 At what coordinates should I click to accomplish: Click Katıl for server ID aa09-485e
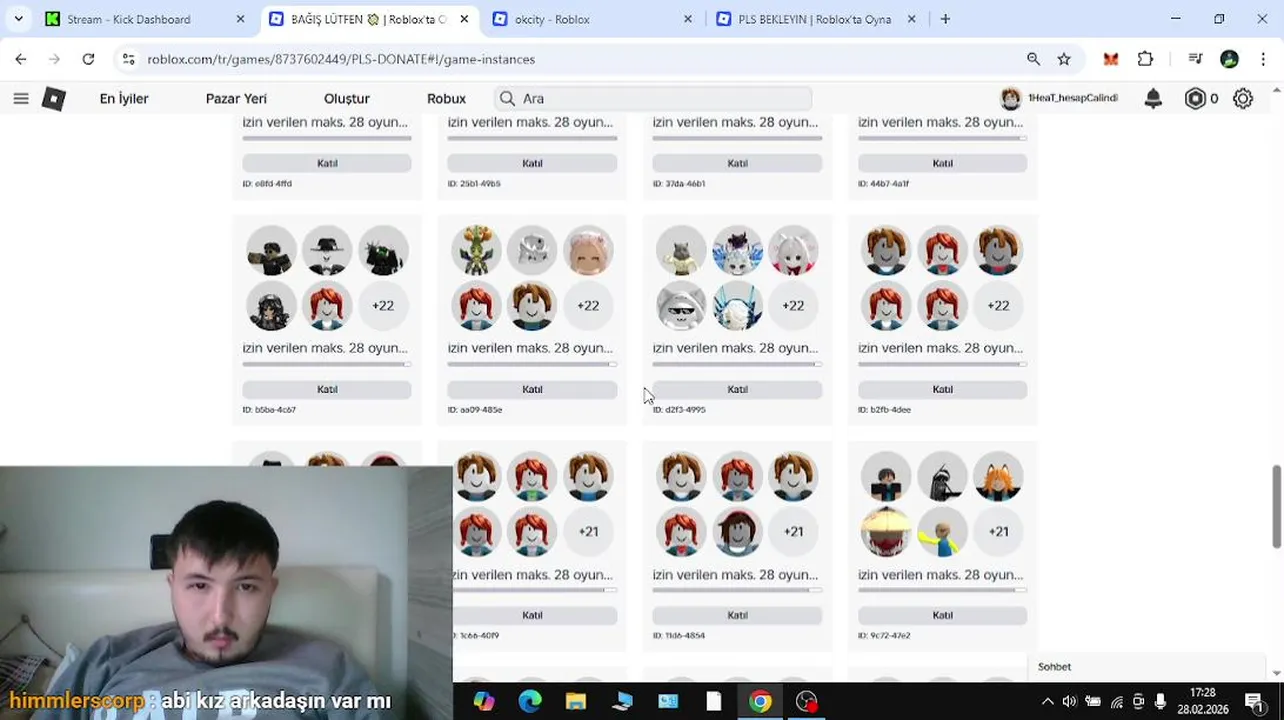coord(532,389)
